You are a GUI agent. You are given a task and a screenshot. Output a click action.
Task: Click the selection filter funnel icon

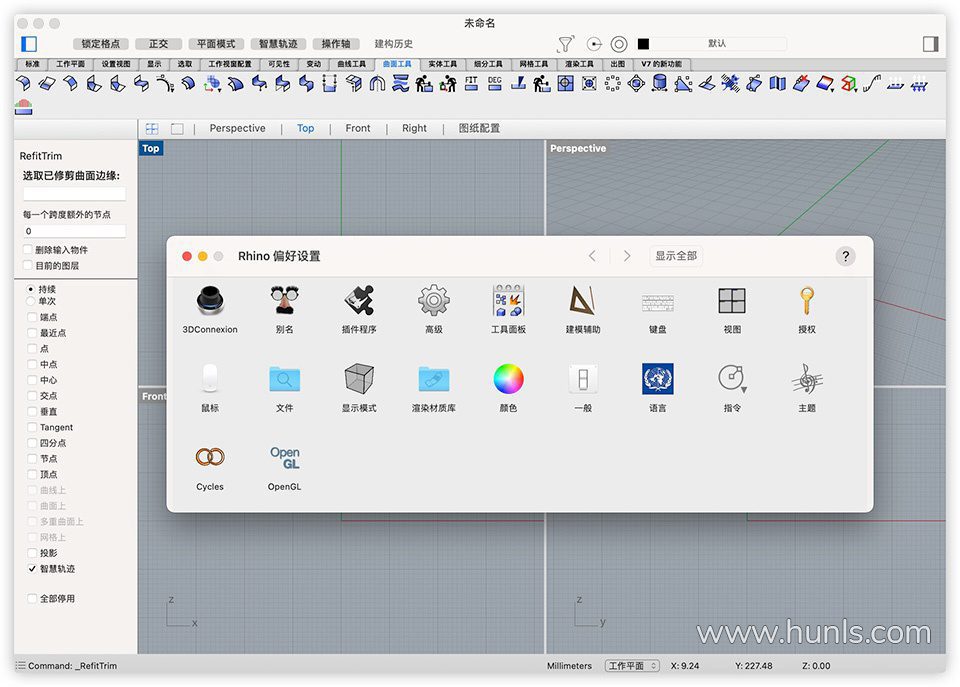pos(566,43)
